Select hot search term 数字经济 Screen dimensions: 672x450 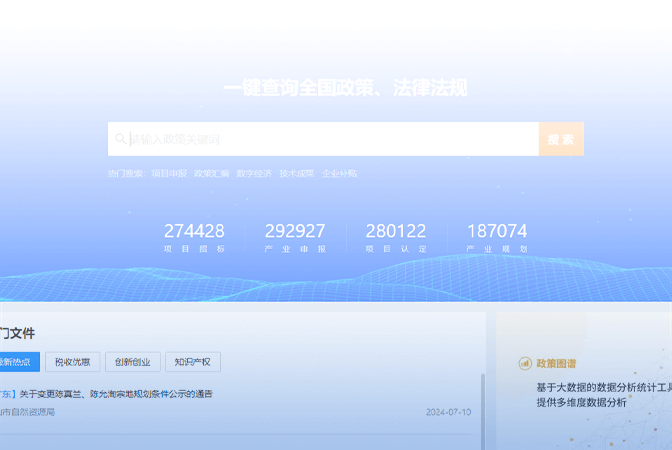pyautogui.click(x=254, y=173)
